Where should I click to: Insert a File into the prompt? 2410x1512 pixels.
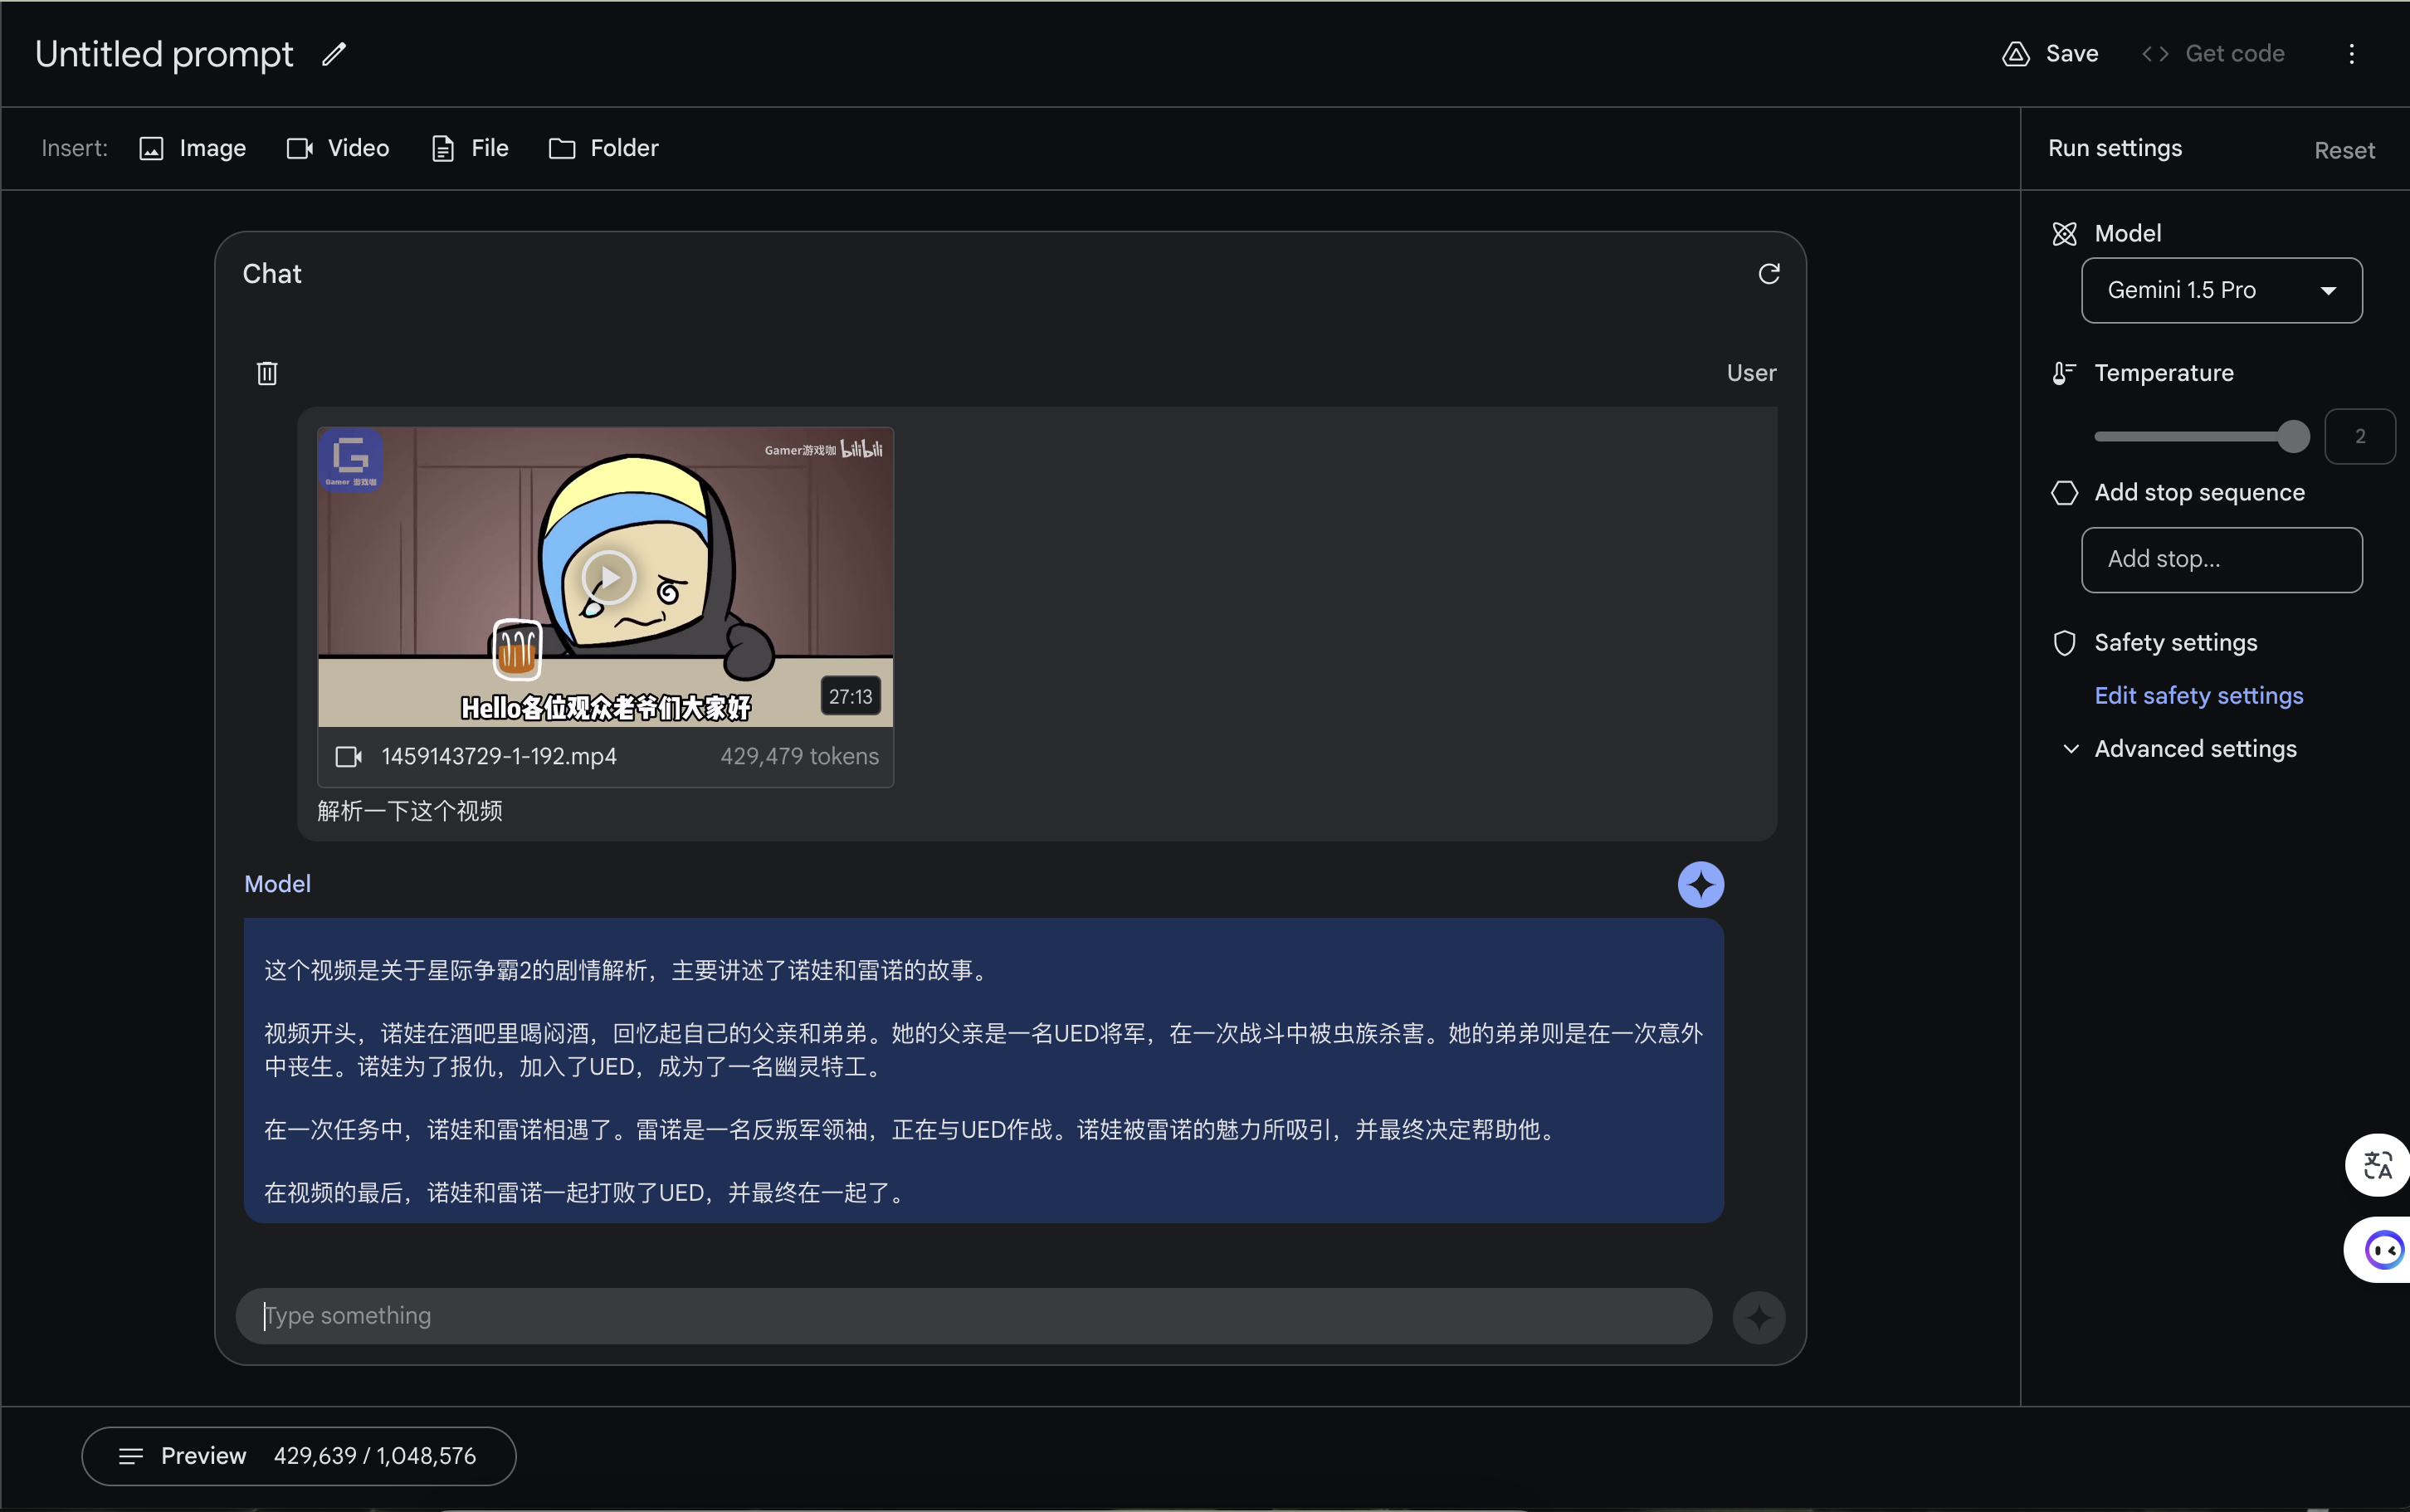click(x=470, y=148)
